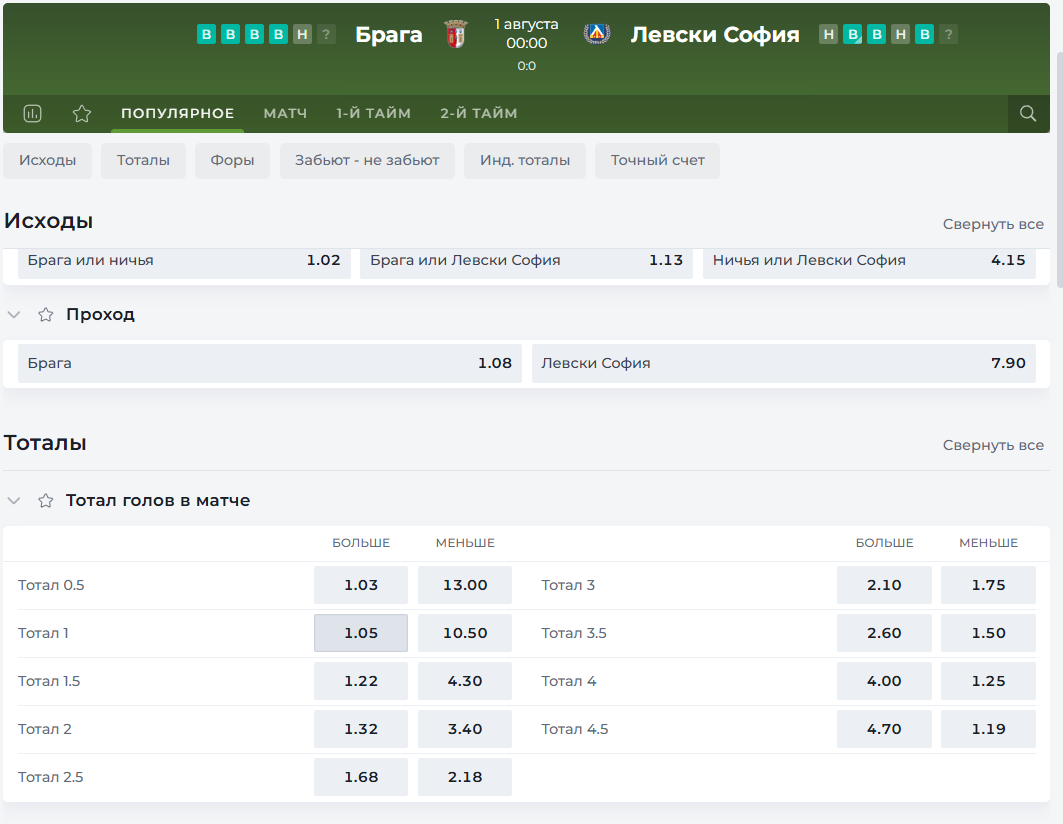Select Тотал 0.5 Меньше odds 13.00

click(x=465, y=585)
